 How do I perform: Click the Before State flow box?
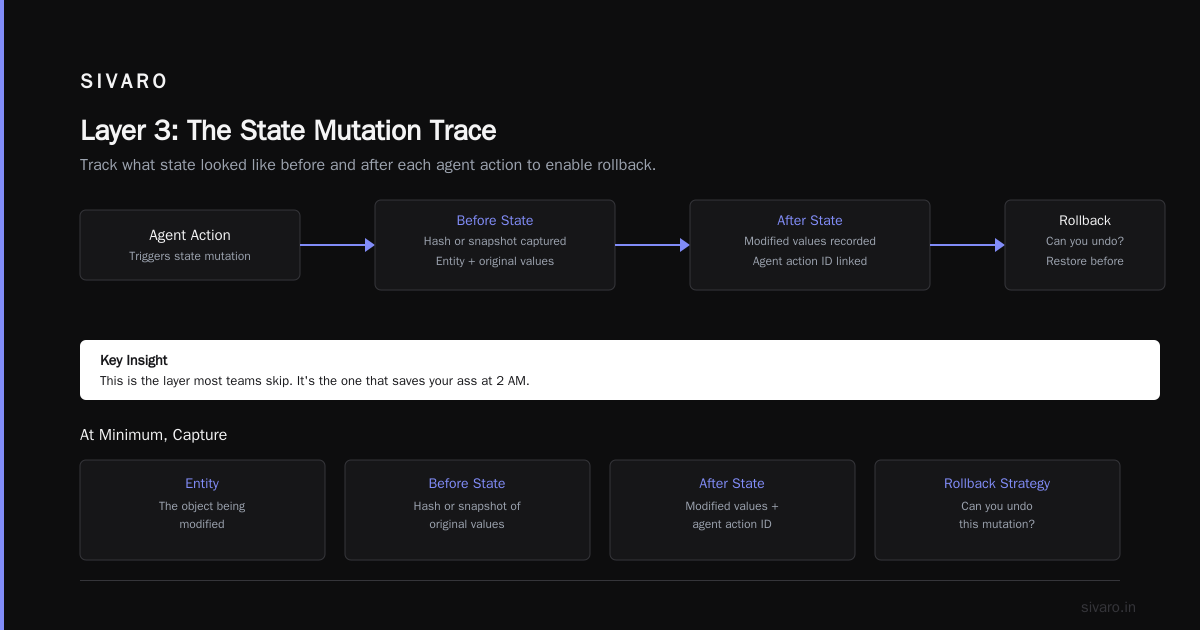point(495,245)
